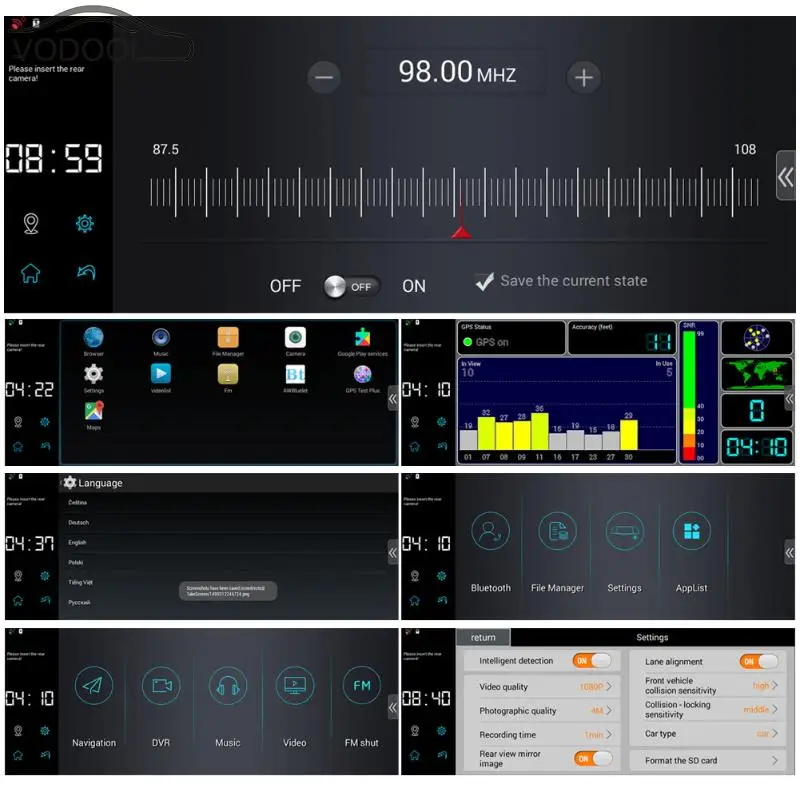Choose English language

pos(228,542)
